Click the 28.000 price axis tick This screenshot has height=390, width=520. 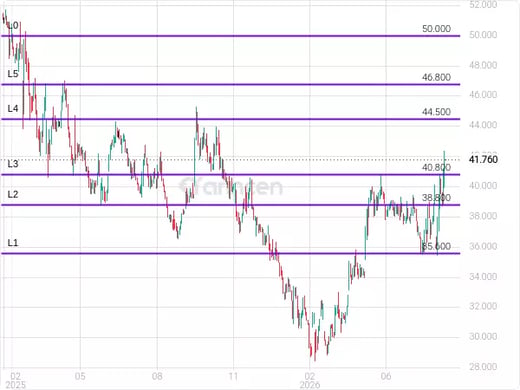483,367
